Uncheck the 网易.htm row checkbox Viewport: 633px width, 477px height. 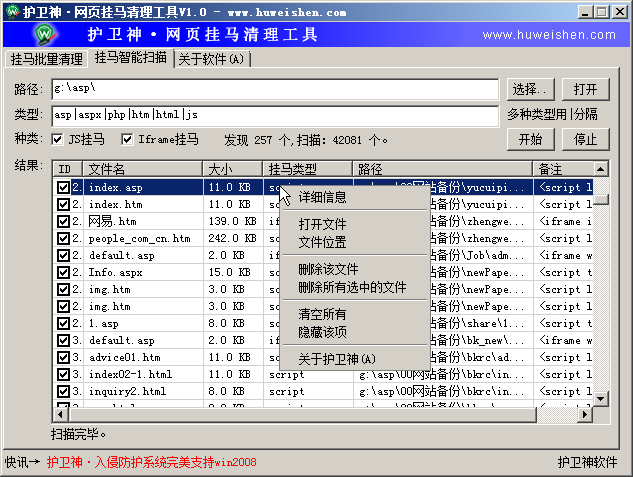tap(63, 221)
